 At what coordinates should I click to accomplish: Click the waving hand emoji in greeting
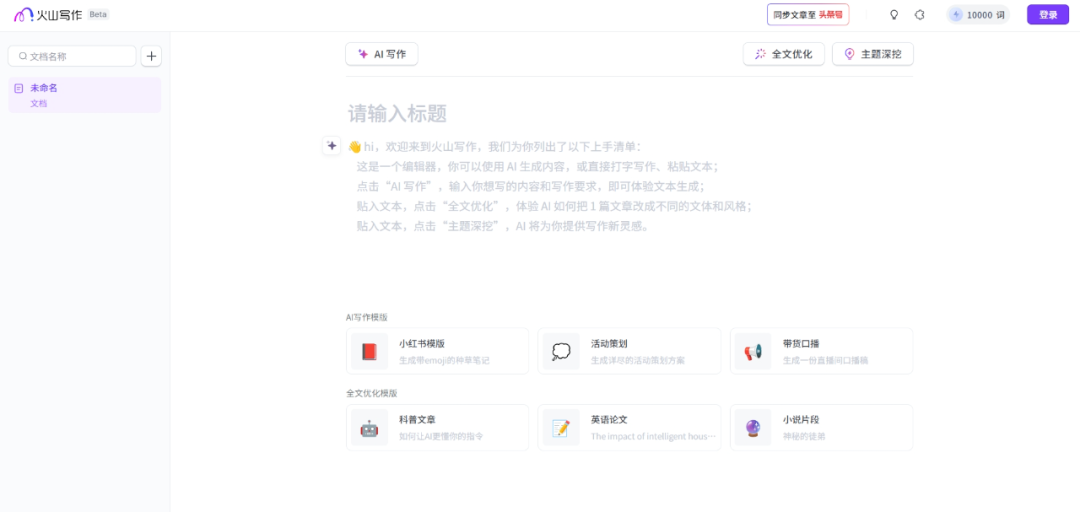click(354, 147)
